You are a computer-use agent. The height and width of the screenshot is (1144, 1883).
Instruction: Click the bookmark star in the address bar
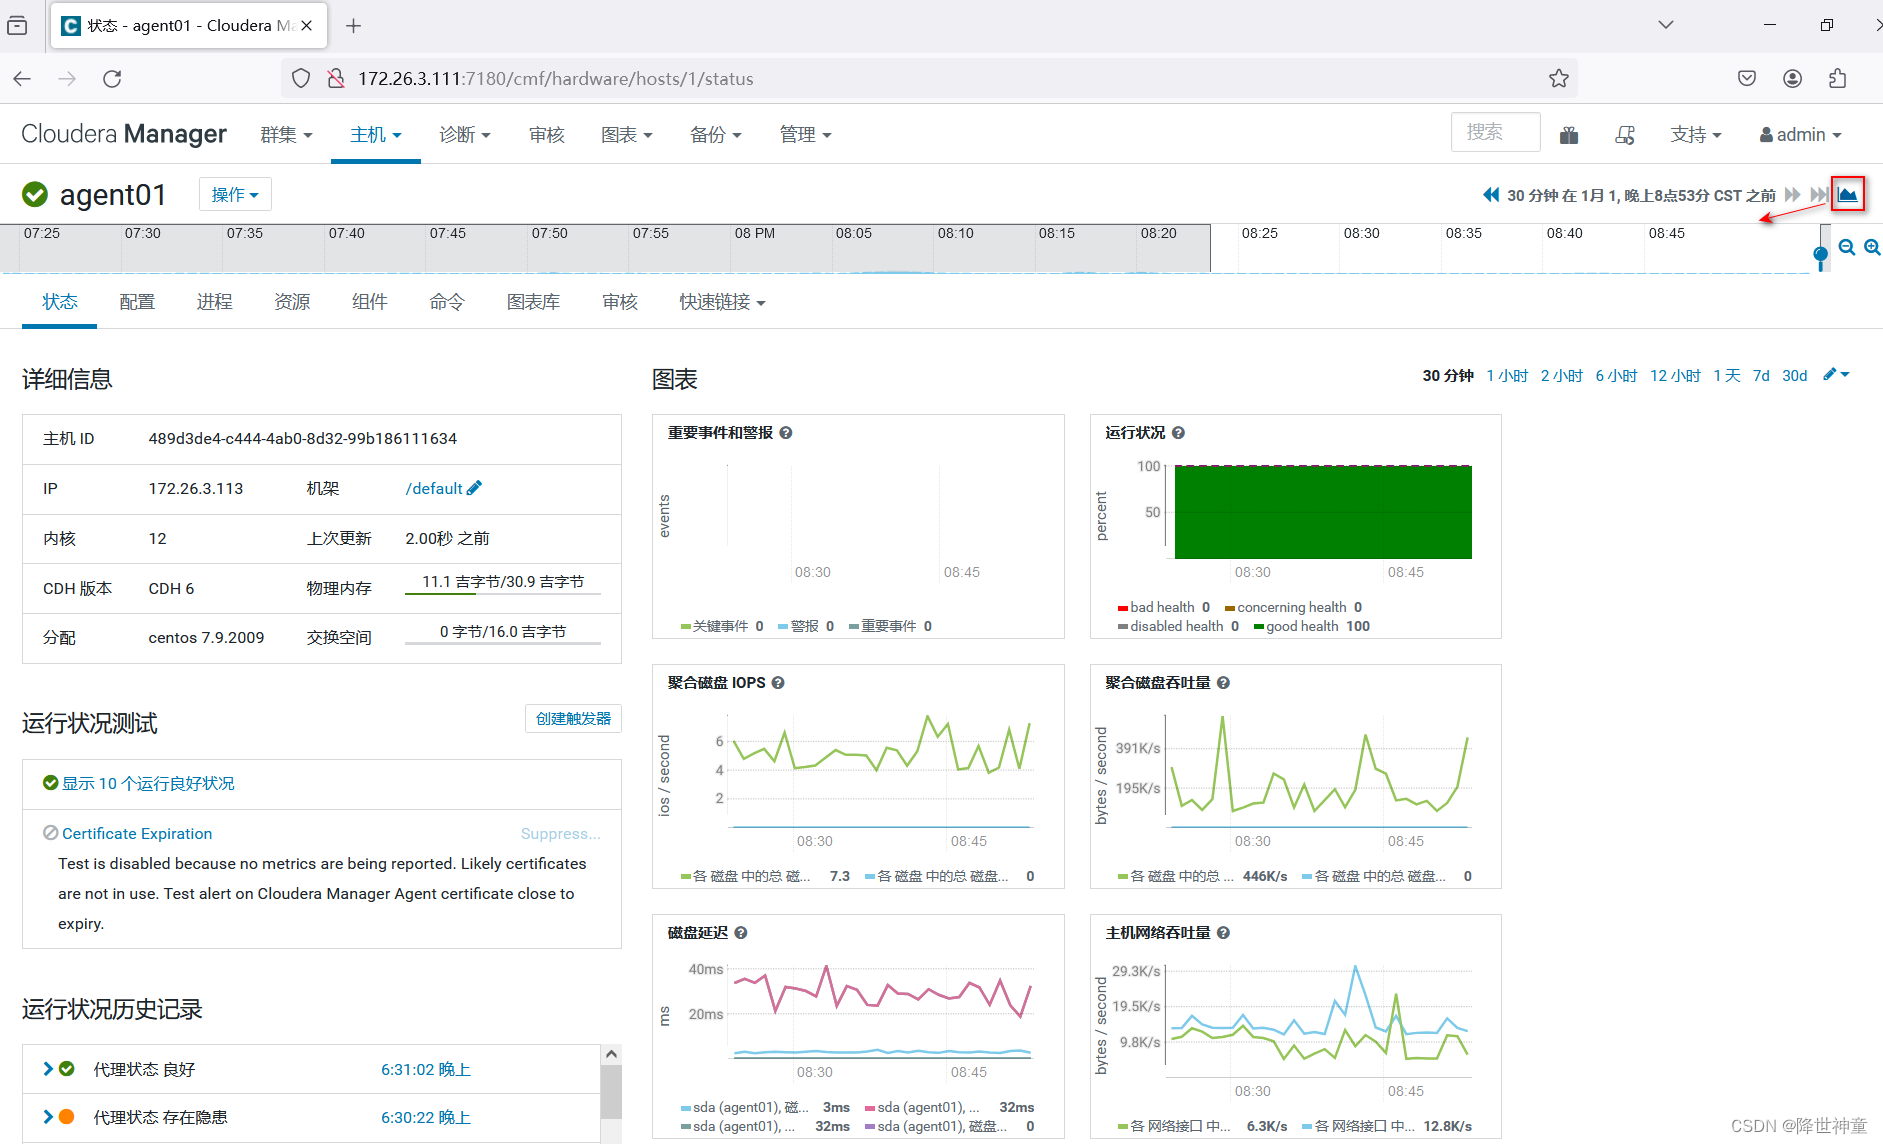(x=1558, y=78)
